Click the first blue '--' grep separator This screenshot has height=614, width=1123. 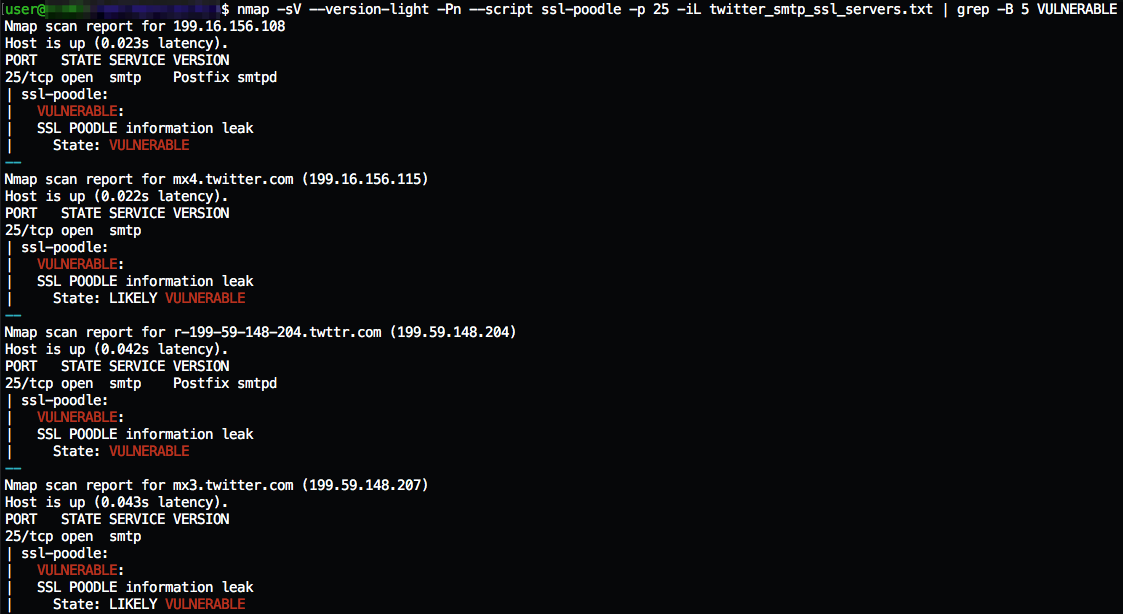pos(13,163)
